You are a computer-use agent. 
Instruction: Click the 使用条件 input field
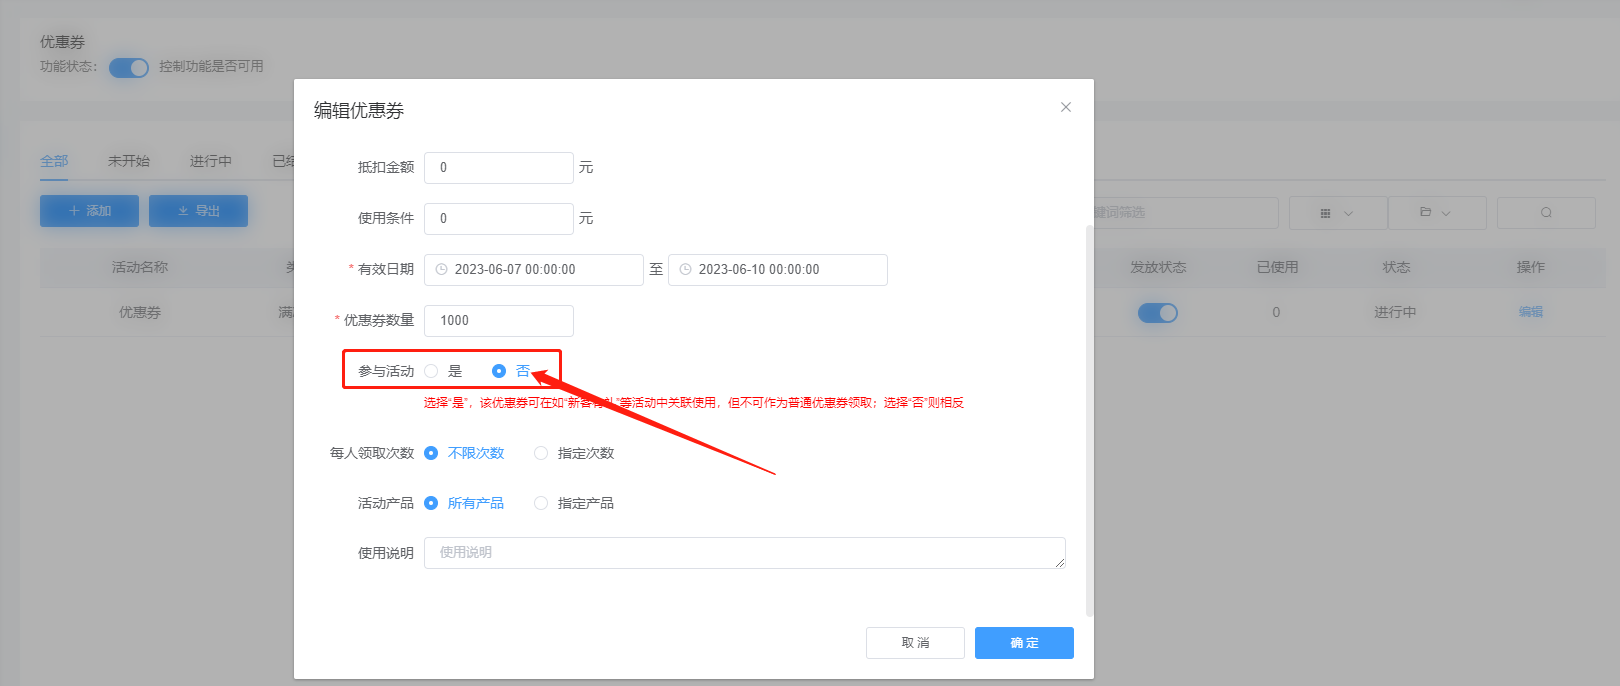[x=499, y=219]
